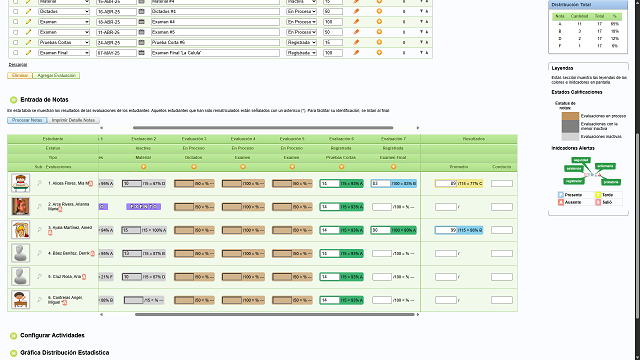640x360 pixels.
Task: Click student 2 profile photo thumbnail
Action: 20,207
